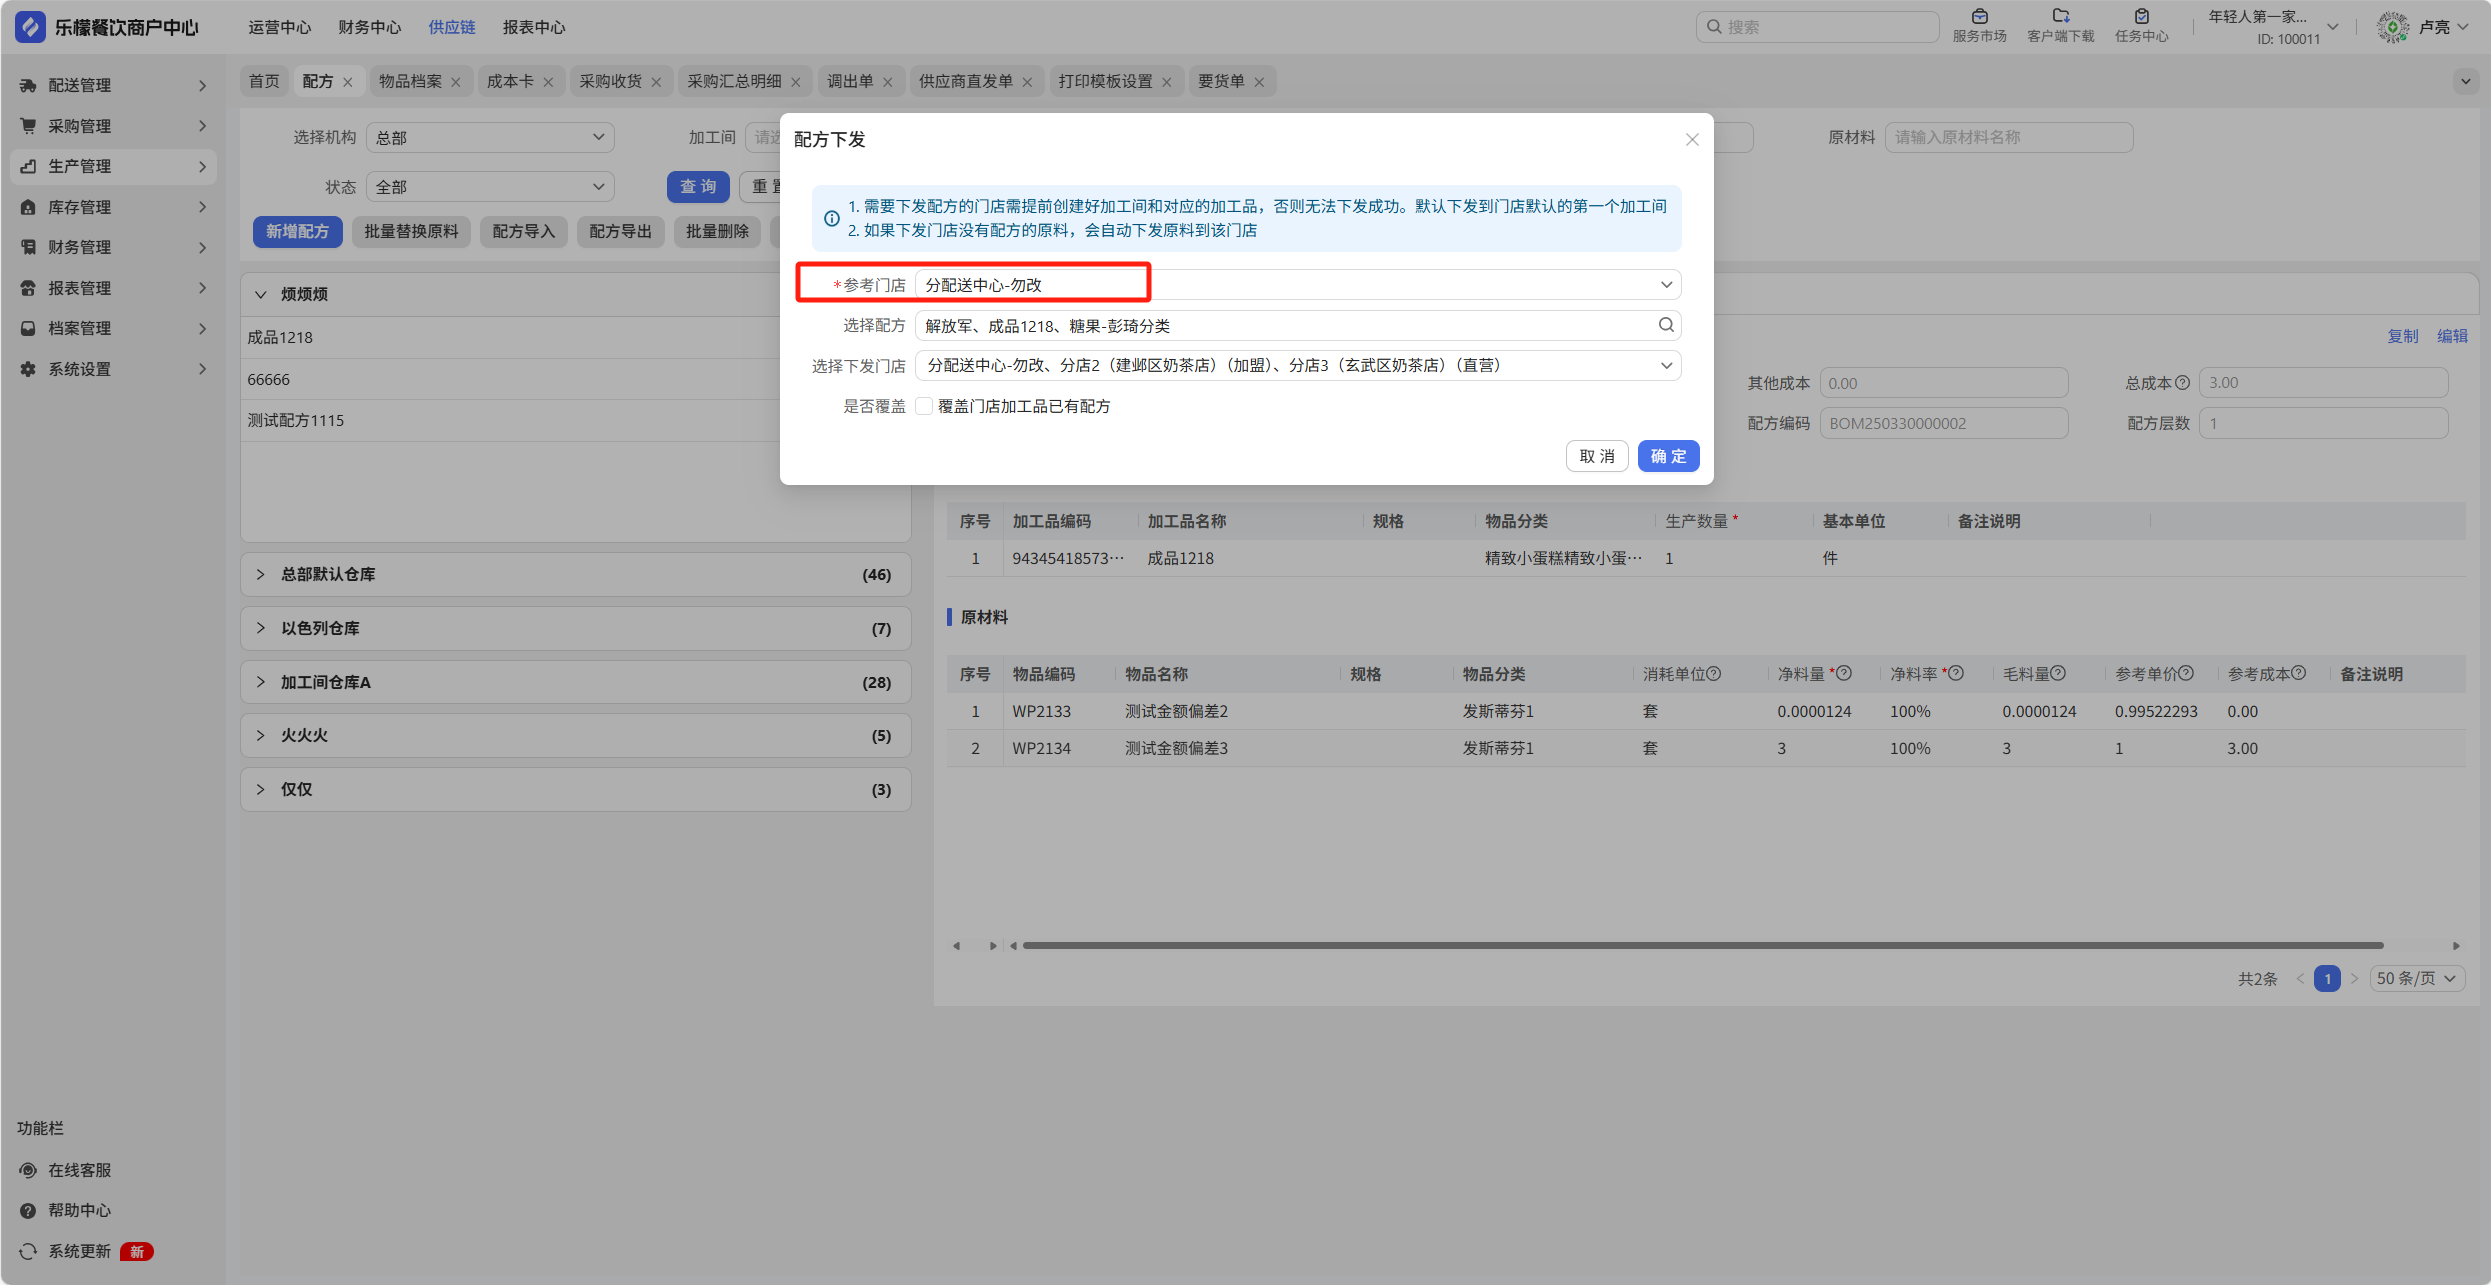Click the 查询 button
2491x1285 pixels.
pyautogui.click(x=698, y=187)
